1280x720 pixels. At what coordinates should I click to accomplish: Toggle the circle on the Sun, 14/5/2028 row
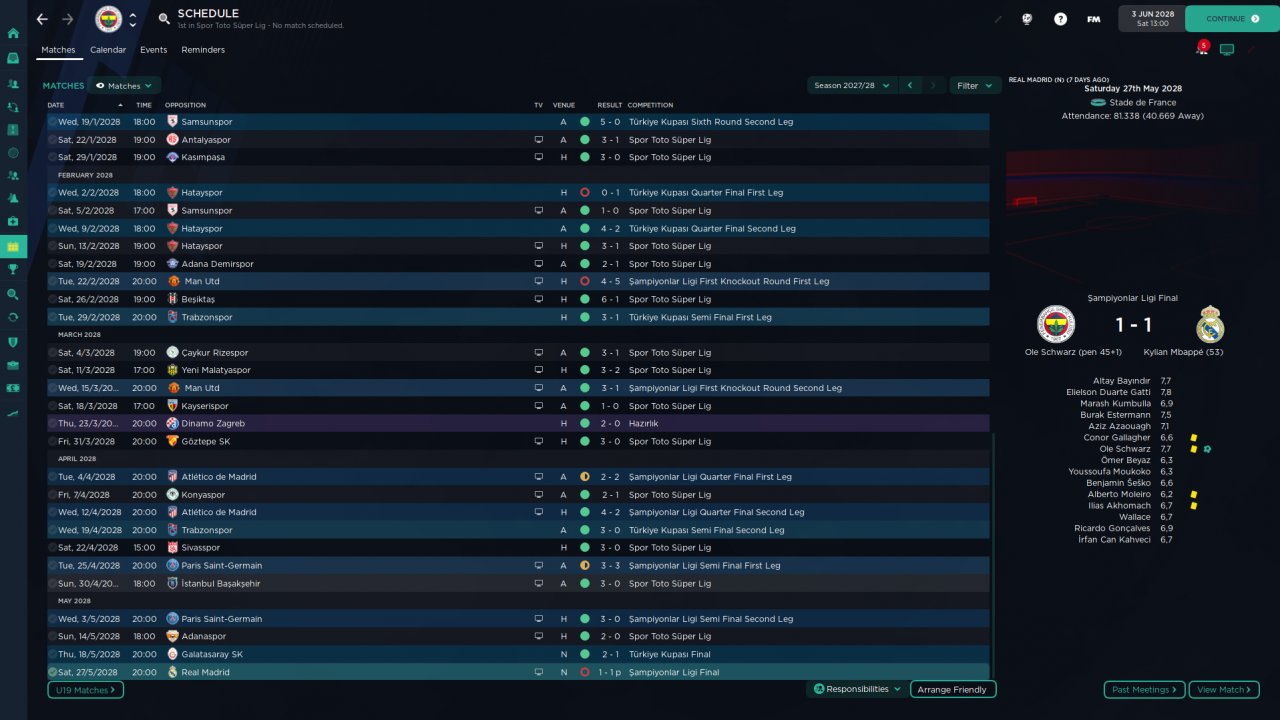coord(52,636)
